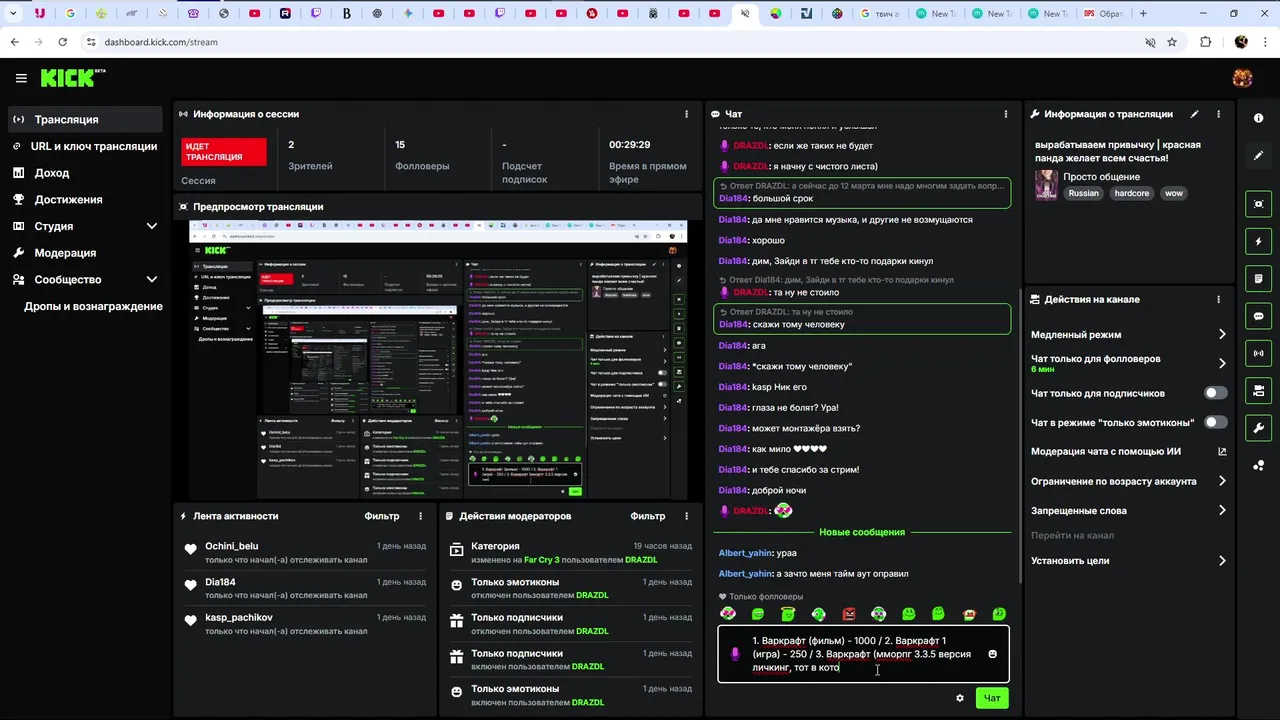The height and width of the screenshot is (720, 1280).
Task: Click the KICK logo
Action: (x=72, y=78)
